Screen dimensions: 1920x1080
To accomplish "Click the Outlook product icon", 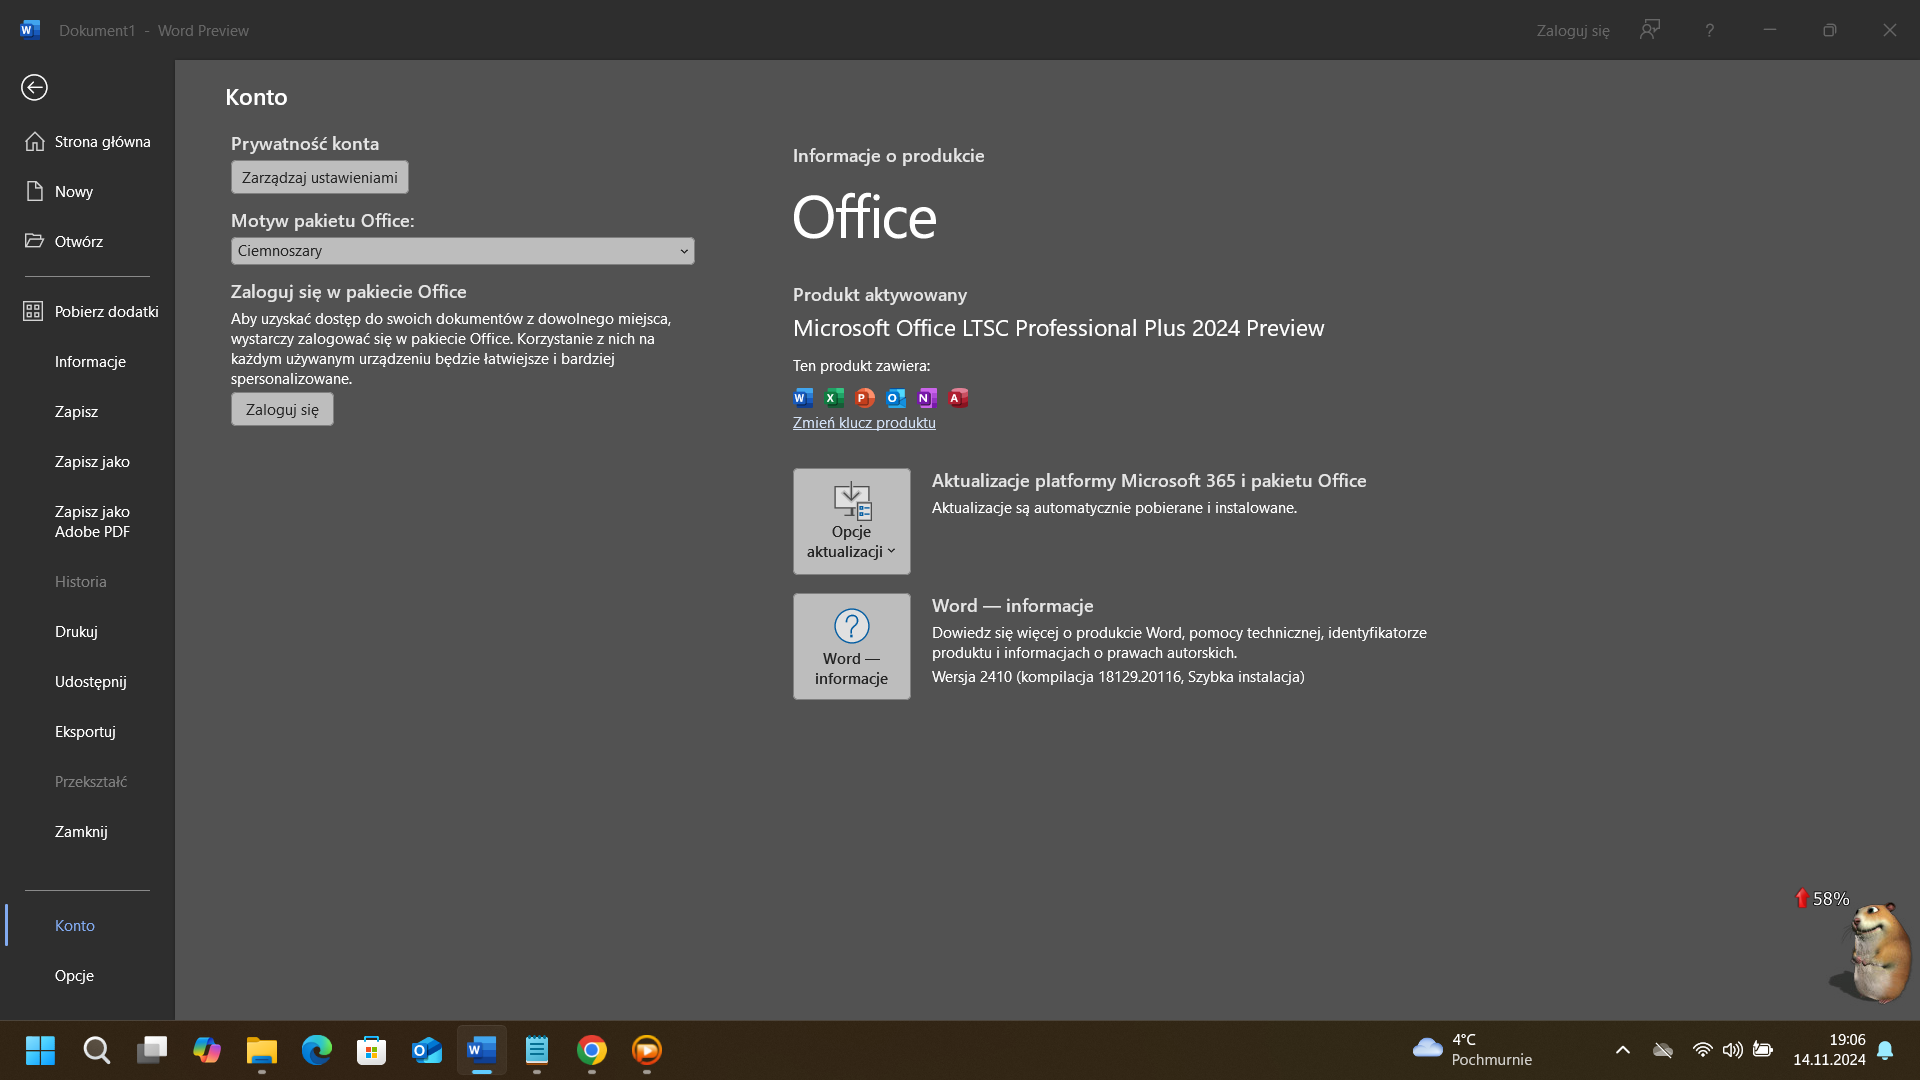I will (896, 398).
